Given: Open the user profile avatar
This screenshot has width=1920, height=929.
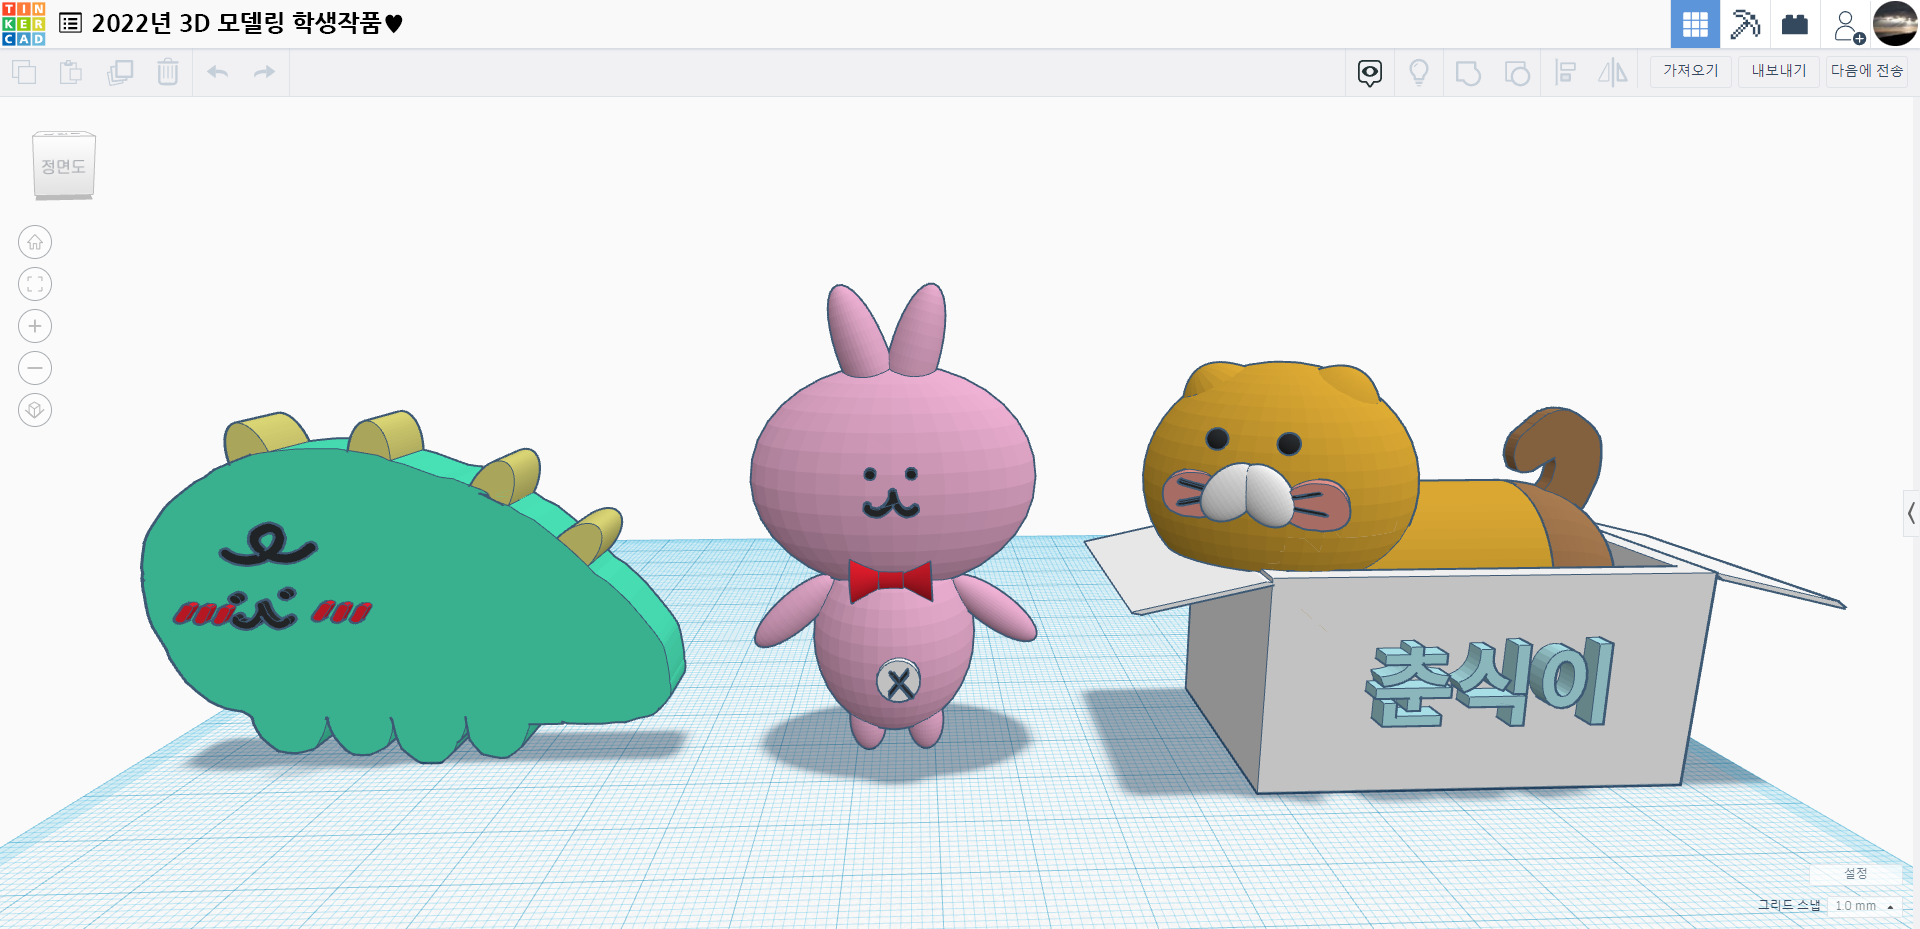Looking at the screenshot, I should click(1895, 24).
